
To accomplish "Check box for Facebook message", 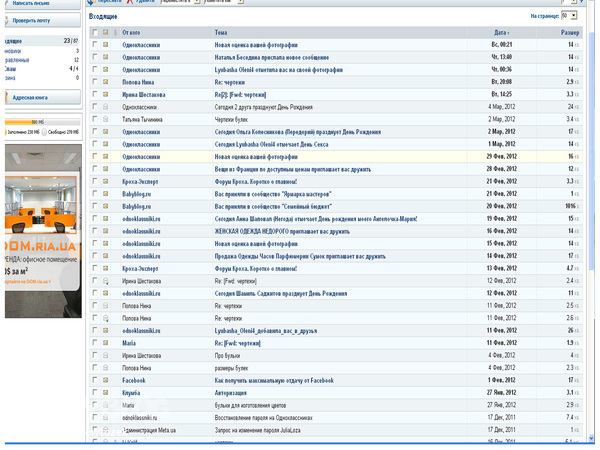I will coord(95,380).
